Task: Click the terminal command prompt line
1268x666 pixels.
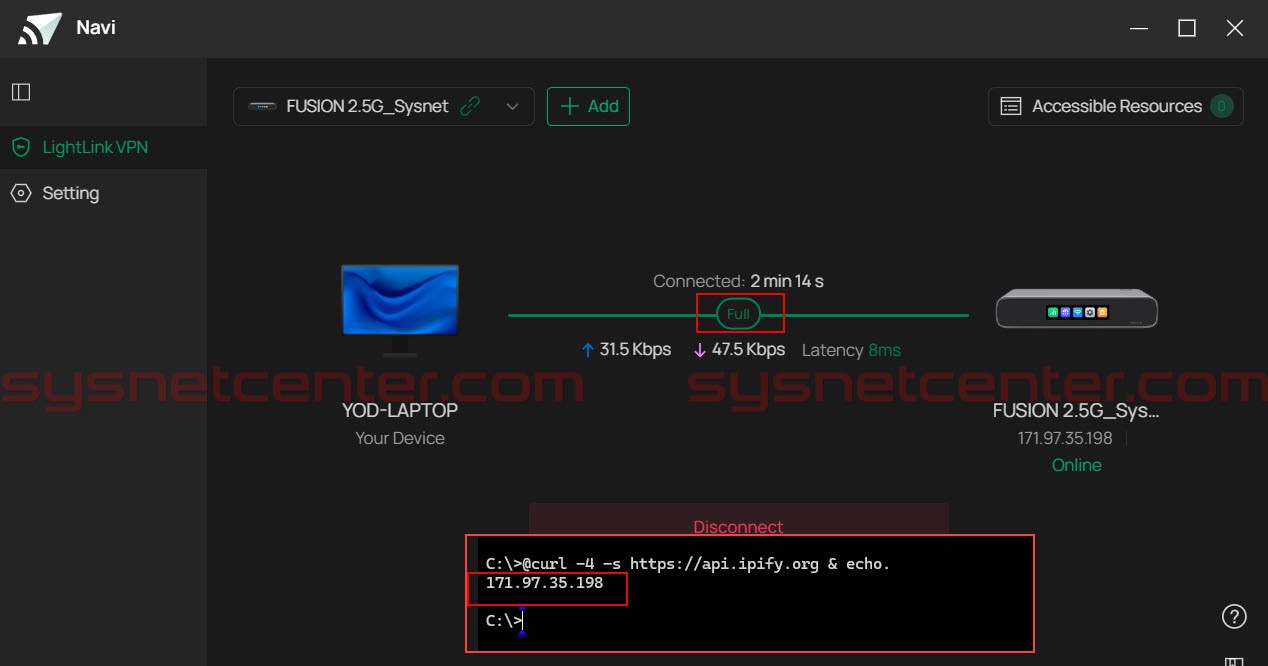Action: pyautogui.click(x=688, y=564)
